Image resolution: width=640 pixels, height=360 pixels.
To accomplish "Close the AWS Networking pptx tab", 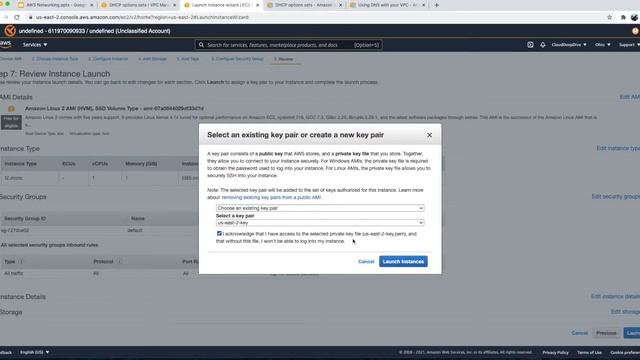I will tap(91, 5).
